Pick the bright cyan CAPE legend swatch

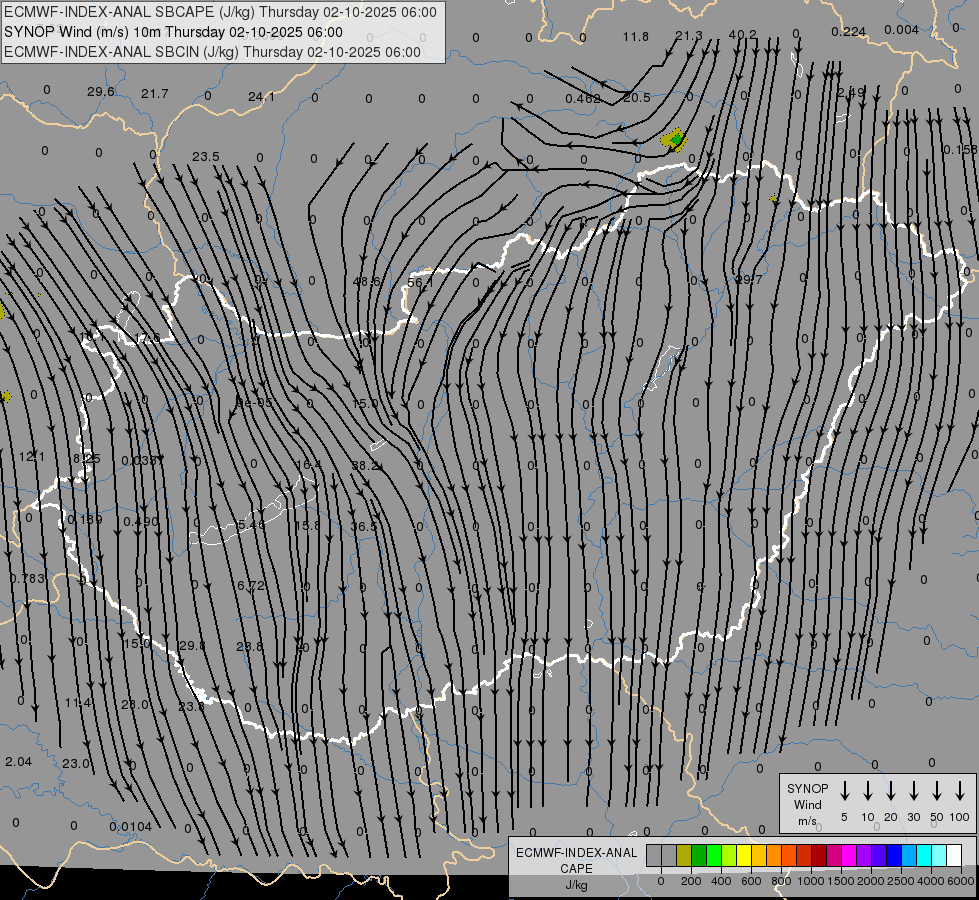(923, 855)
